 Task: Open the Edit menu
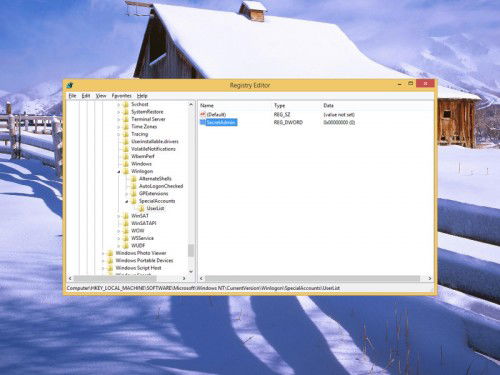pyautogui.click(x=86, y=96)
